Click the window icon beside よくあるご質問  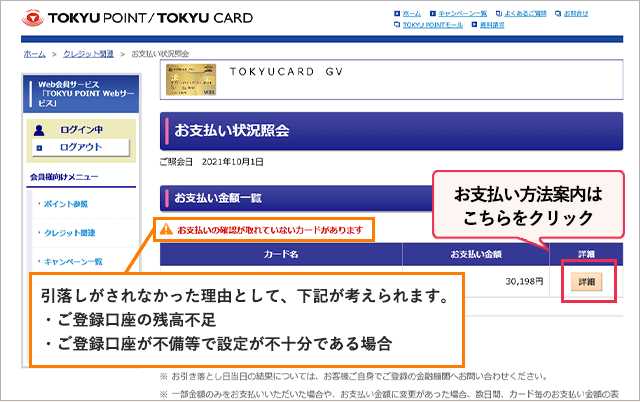coord(498,13)
